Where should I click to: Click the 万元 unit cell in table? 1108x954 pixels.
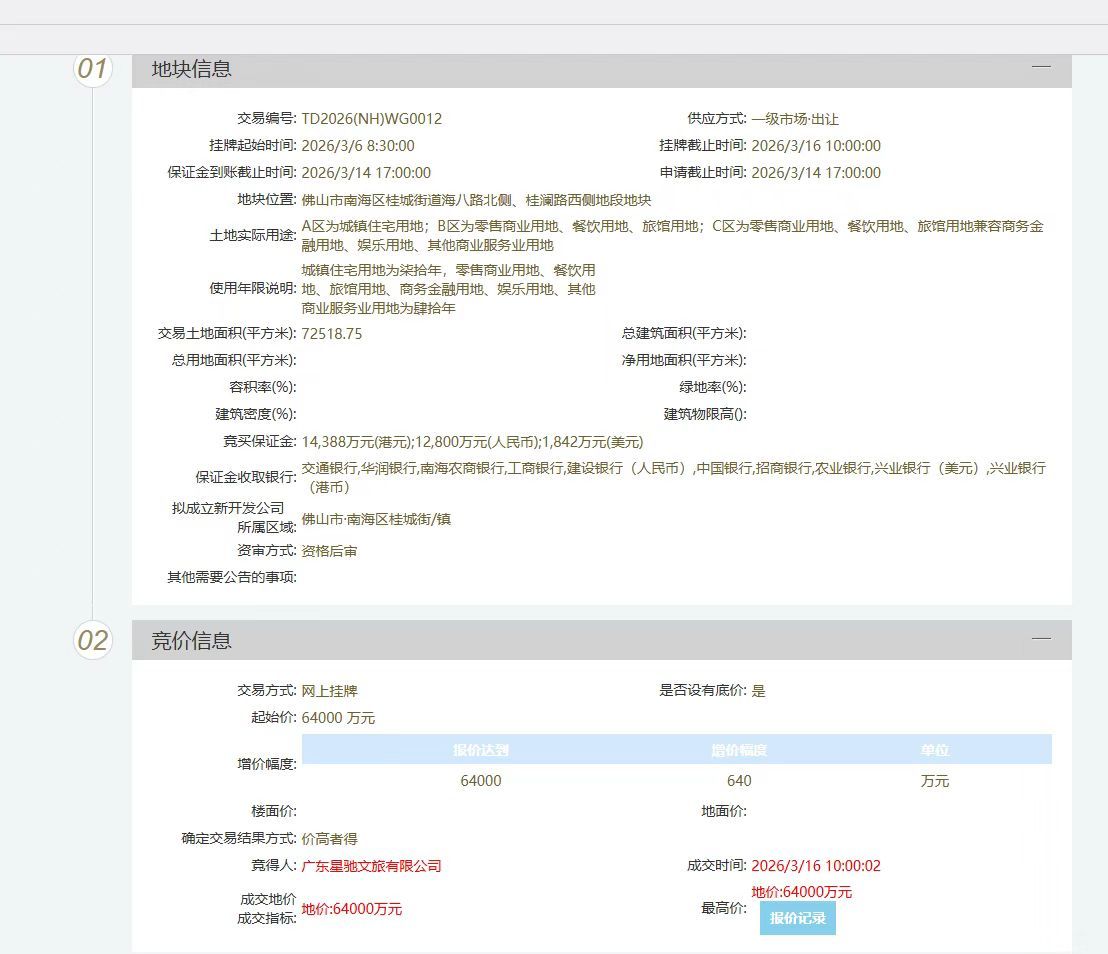click(934, 781)
